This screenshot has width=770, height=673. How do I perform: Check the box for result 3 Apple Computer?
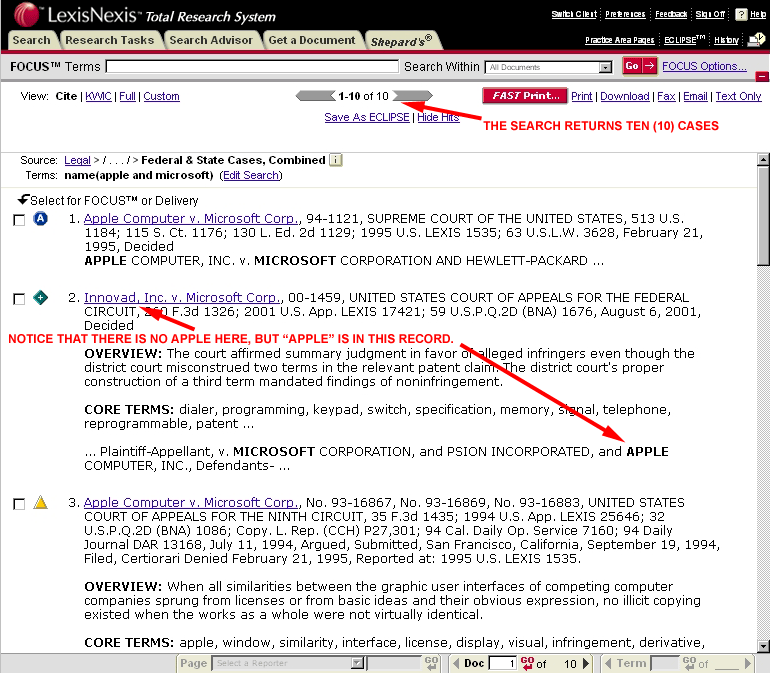click(x=19, y=504)
